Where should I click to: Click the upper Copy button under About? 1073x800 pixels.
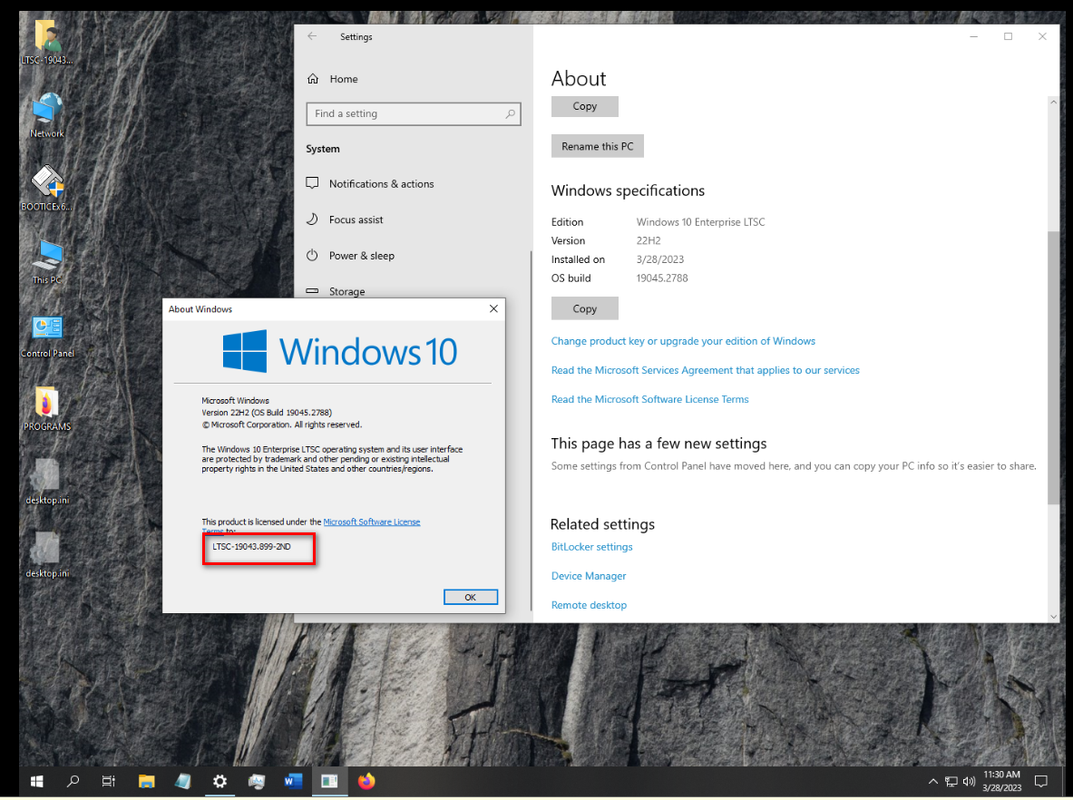click(x=584, y=106)
